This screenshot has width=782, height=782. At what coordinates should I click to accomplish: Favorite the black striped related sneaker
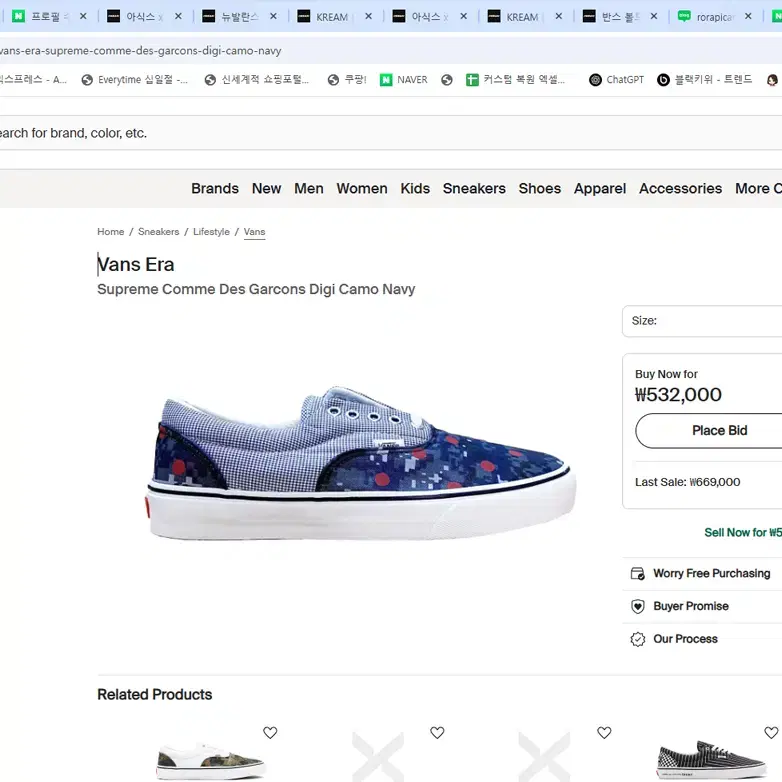pyautogui.click(x=771, y=733)
